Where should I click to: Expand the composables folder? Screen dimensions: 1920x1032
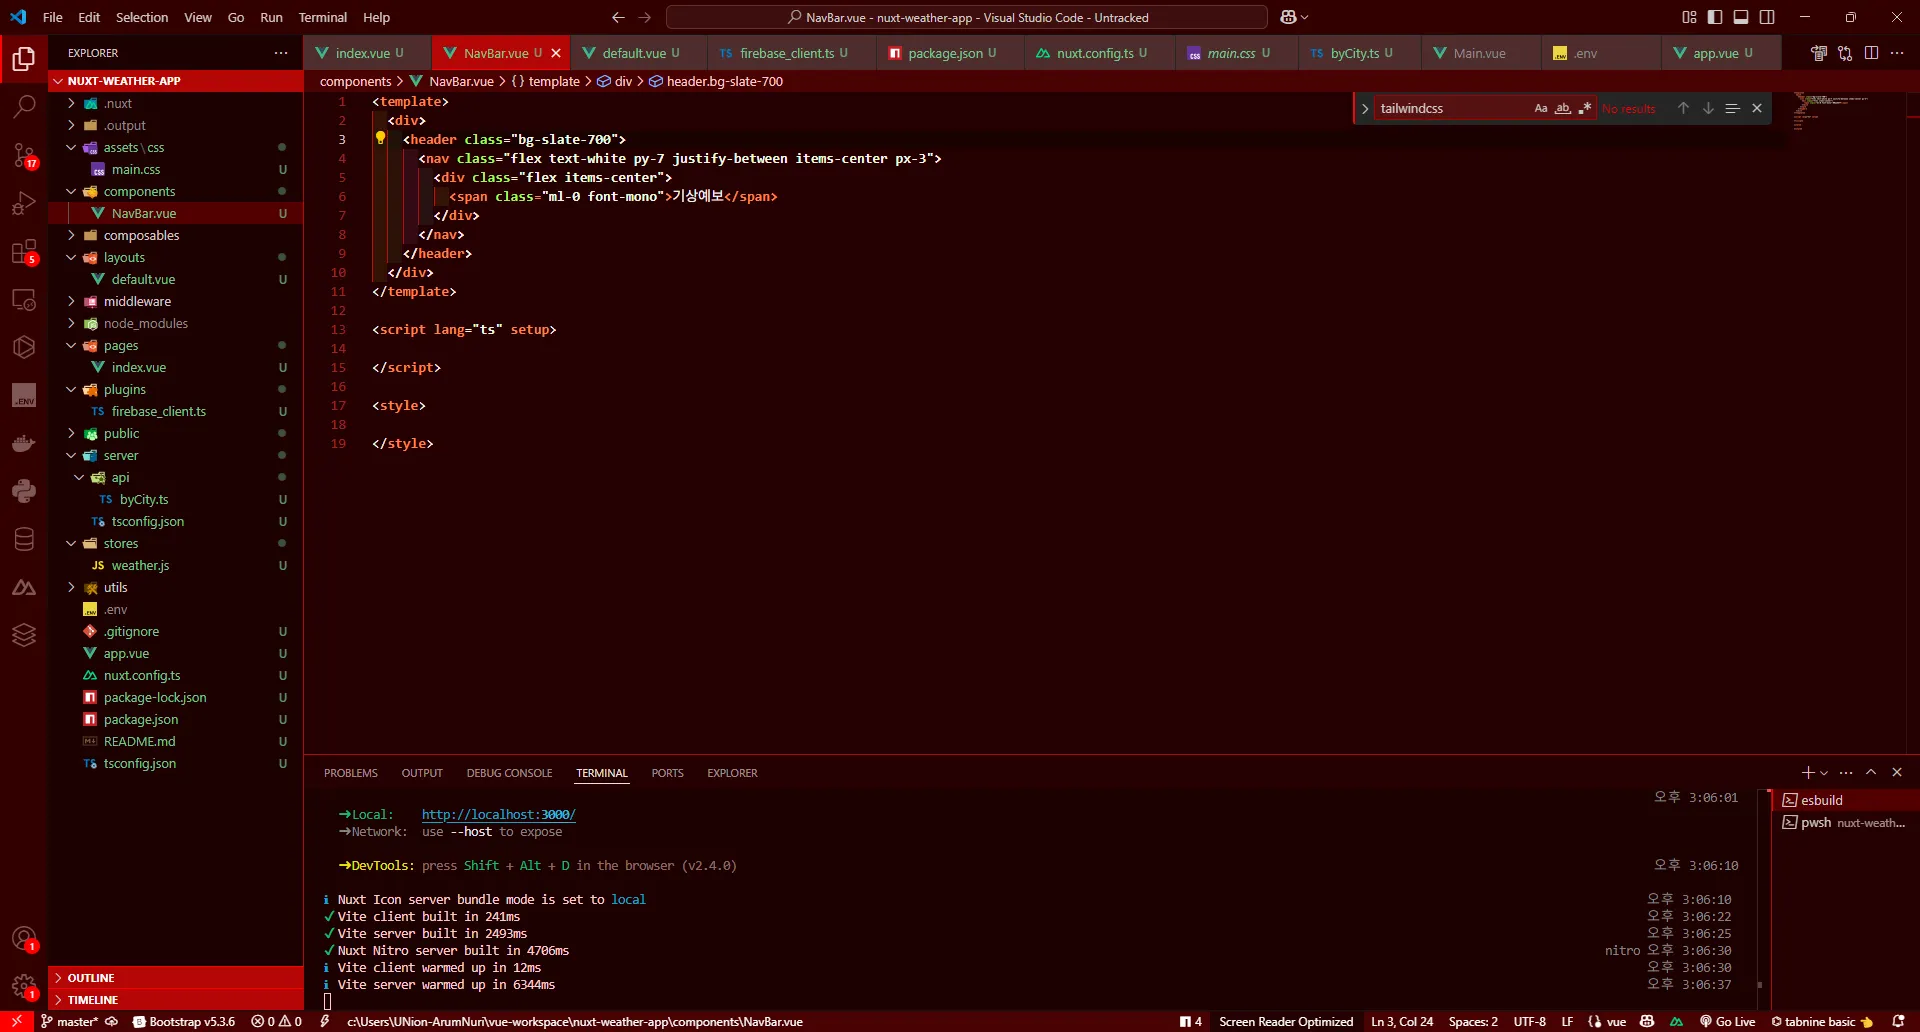point(175,235)
